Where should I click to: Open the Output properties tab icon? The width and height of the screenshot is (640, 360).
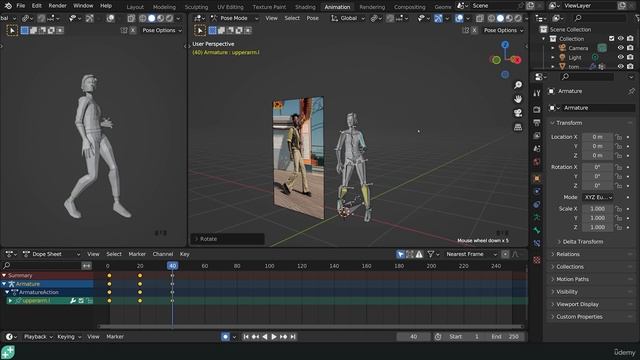pos(537,122)
